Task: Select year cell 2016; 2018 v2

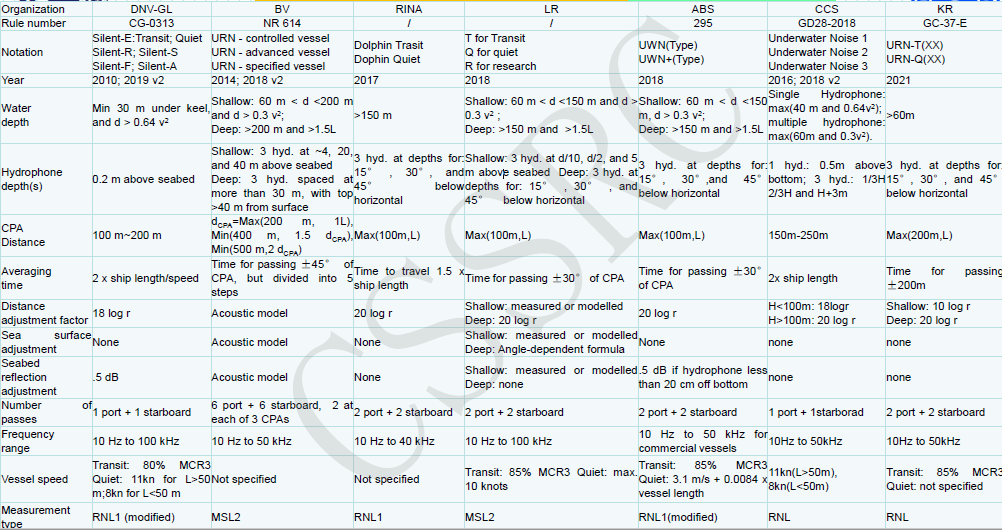Action: (x=826, y=81)
